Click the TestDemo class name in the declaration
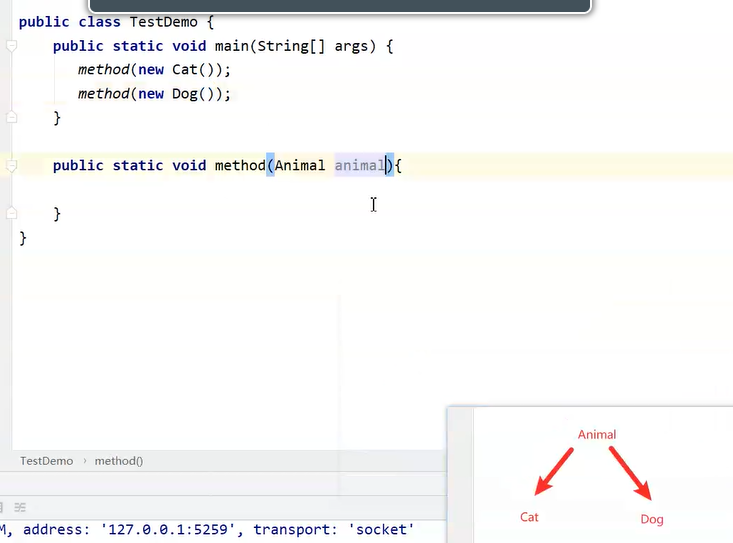733x543 pixels. click(x=164, y=22)
